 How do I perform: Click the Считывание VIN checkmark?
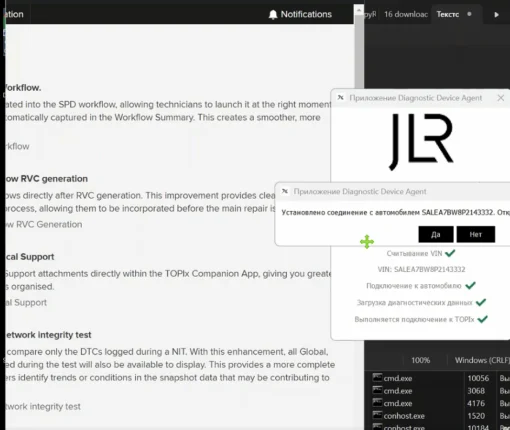coord(450,253)
